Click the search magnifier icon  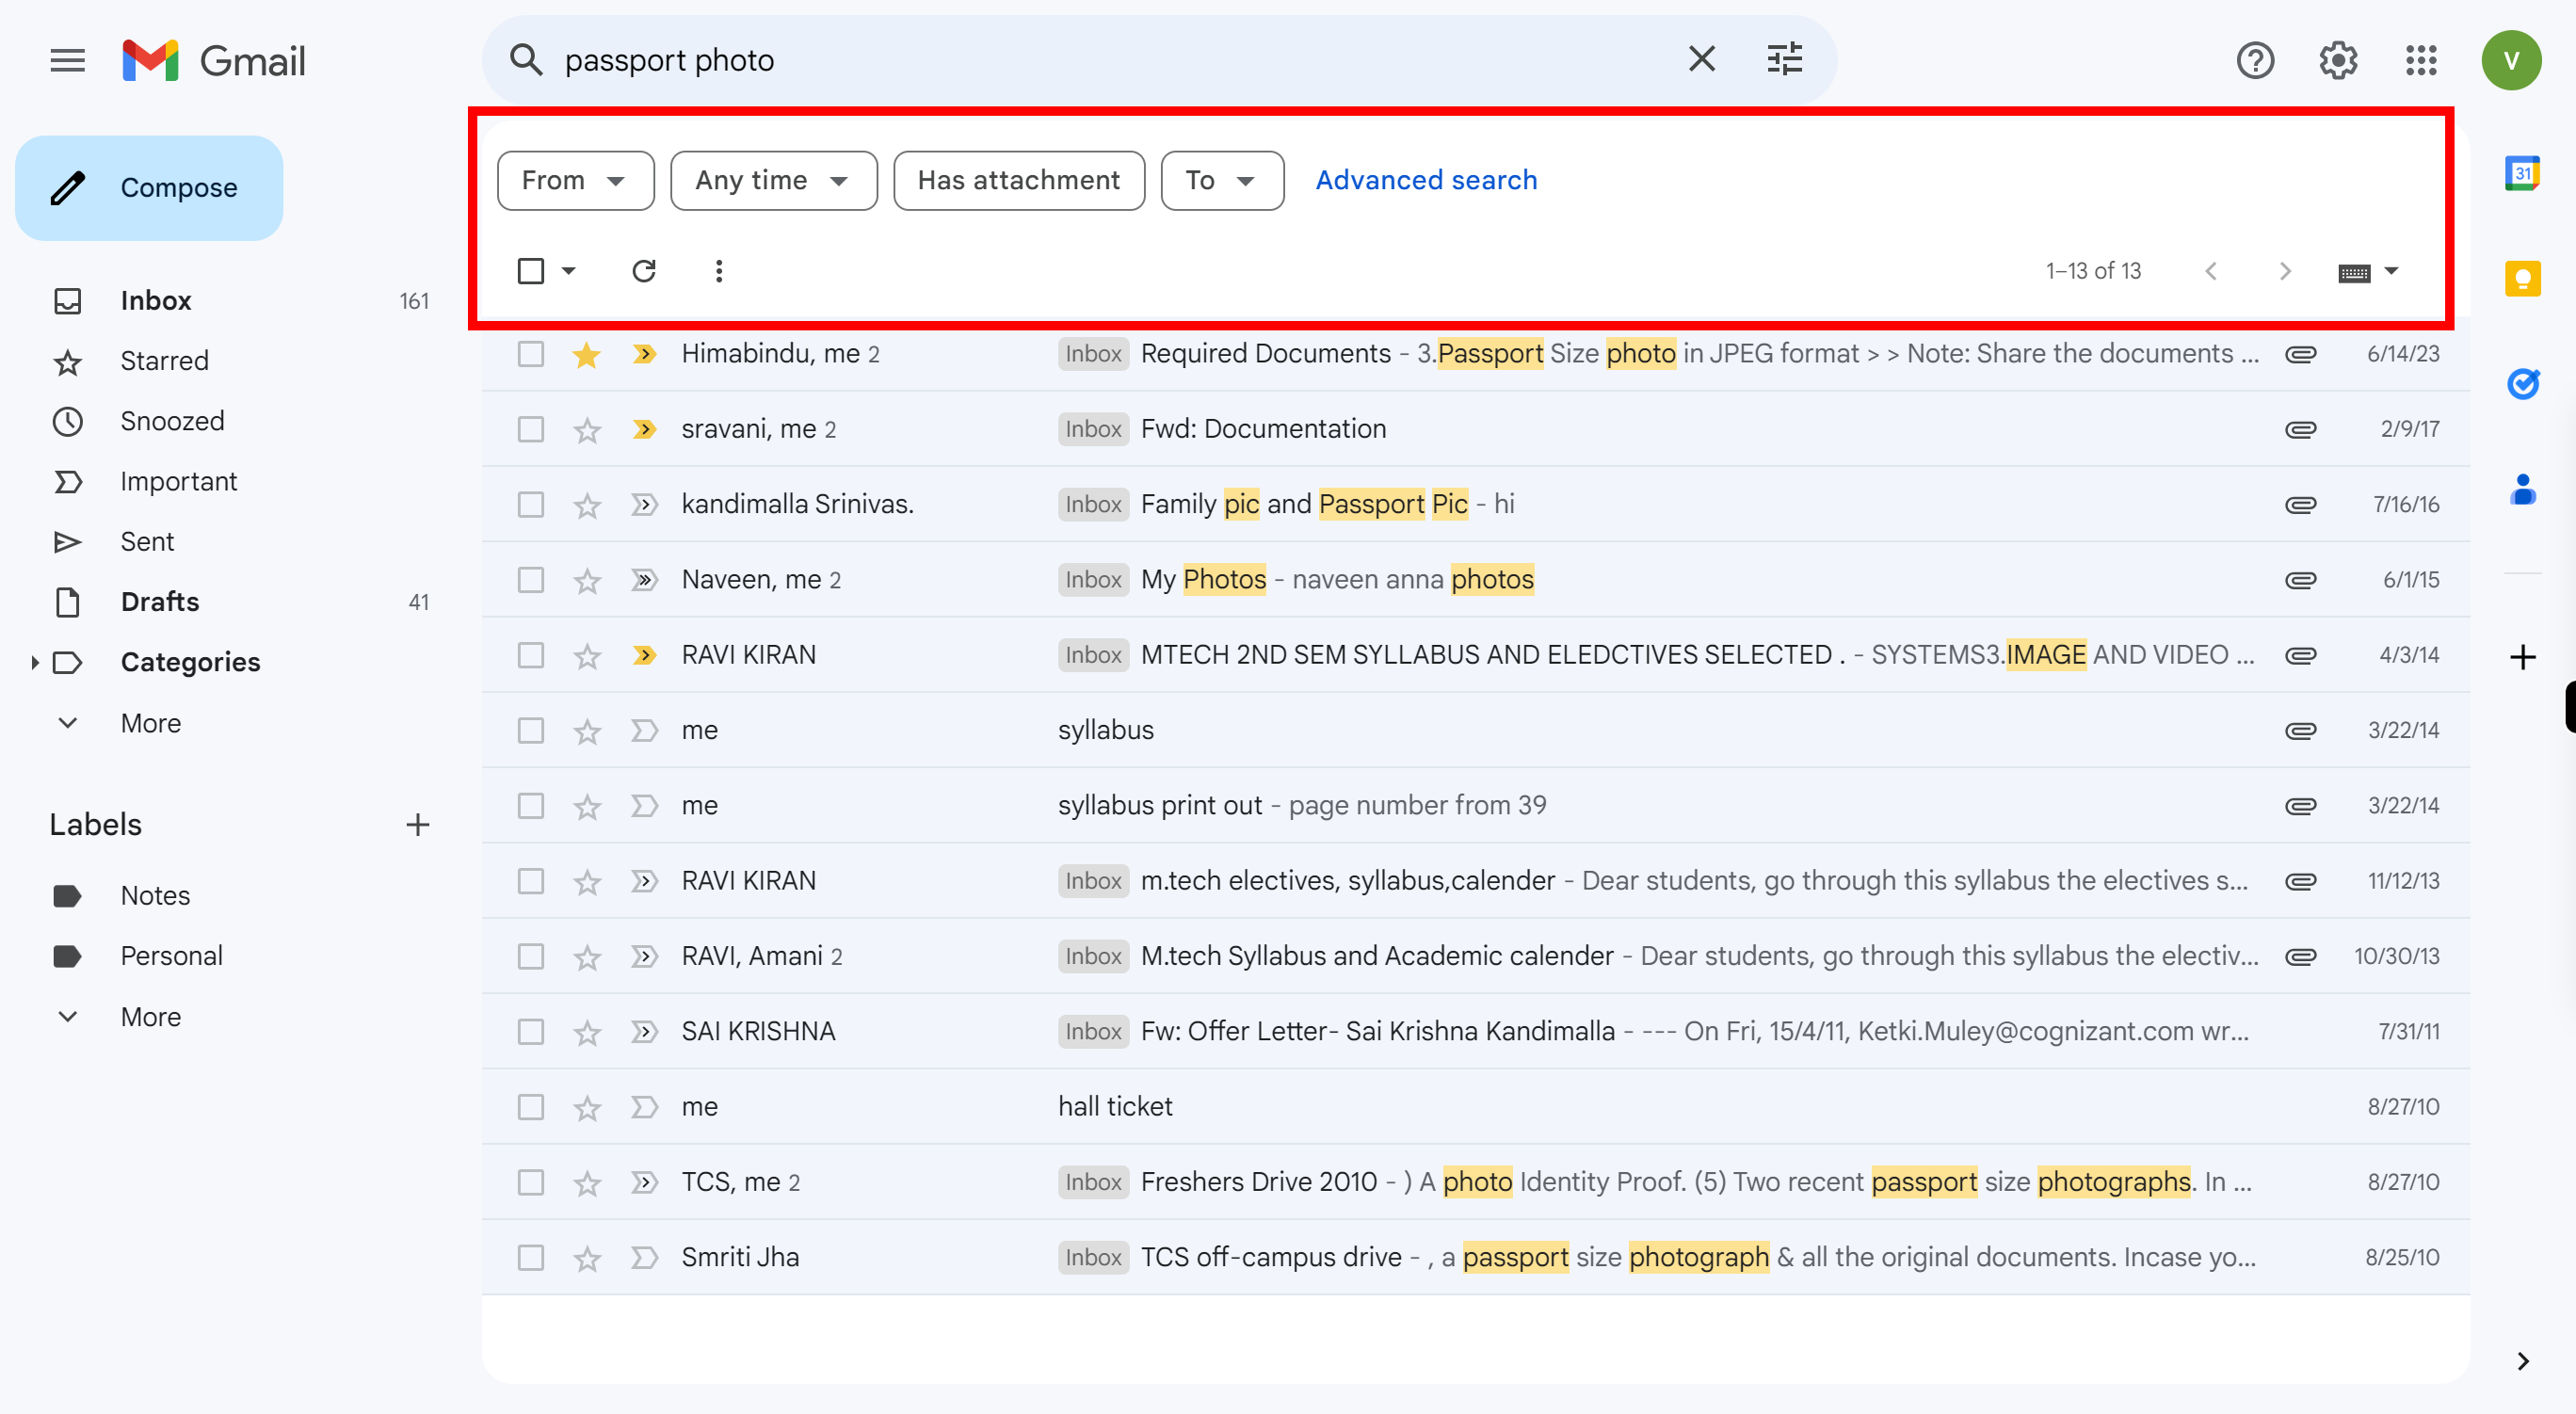click(526, 60)
